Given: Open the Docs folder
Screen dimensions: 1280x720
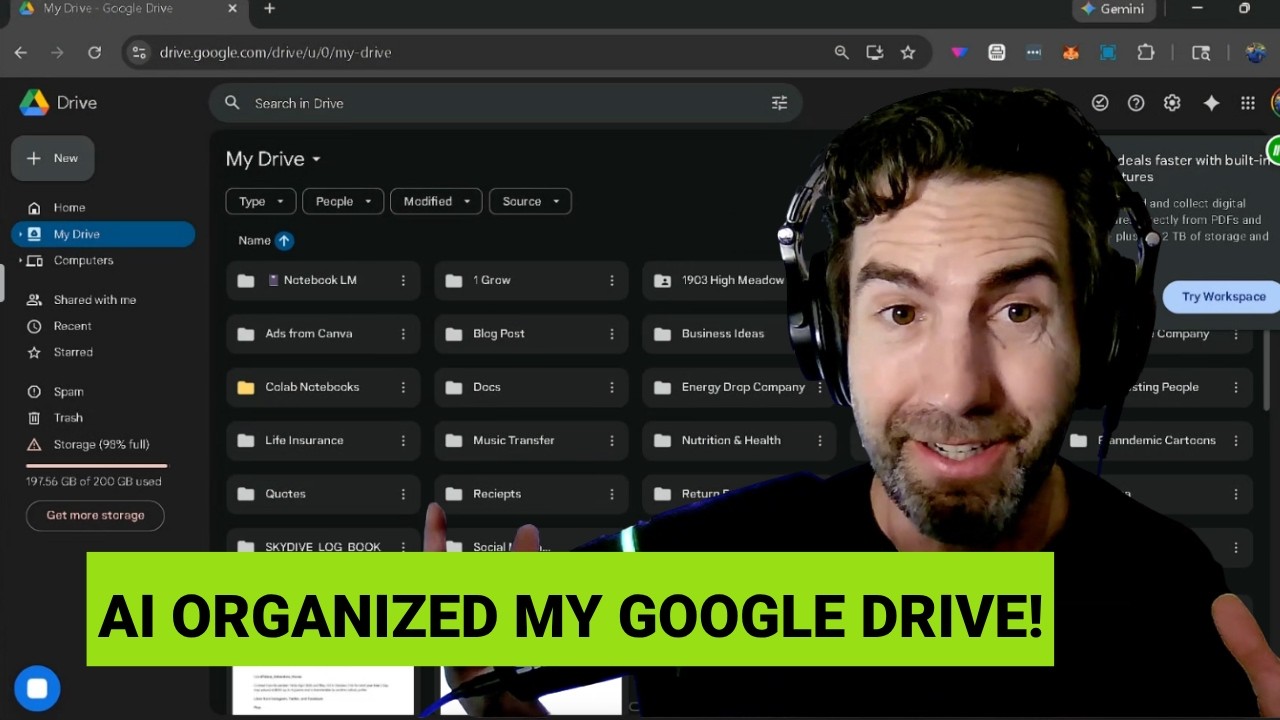Looking at the screenshot, I should (x=531, y=387).
